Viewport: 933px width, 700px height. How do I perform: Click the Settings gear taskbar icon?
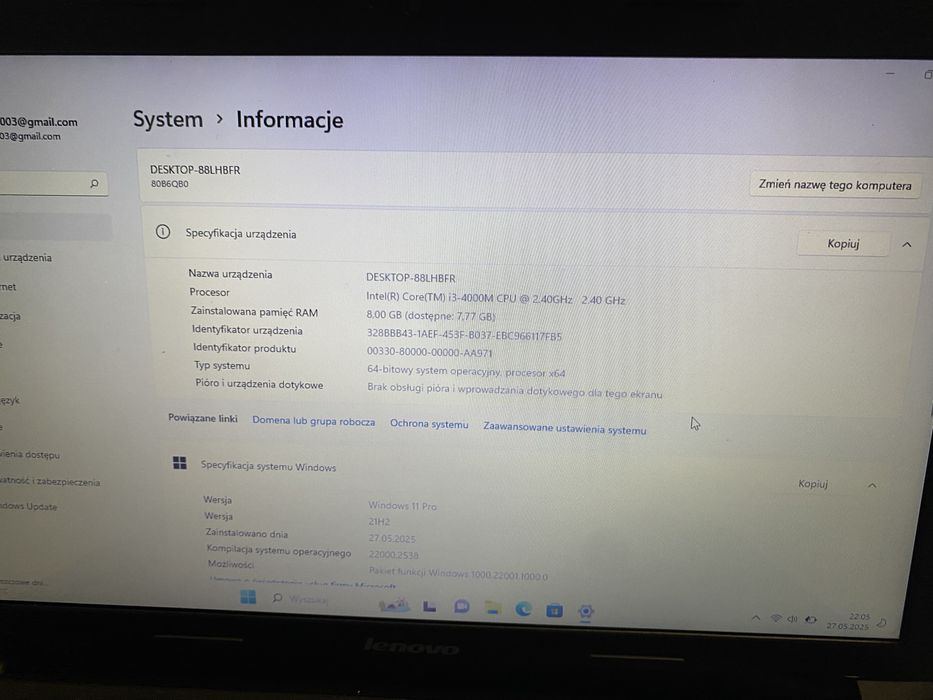[586, 611]
